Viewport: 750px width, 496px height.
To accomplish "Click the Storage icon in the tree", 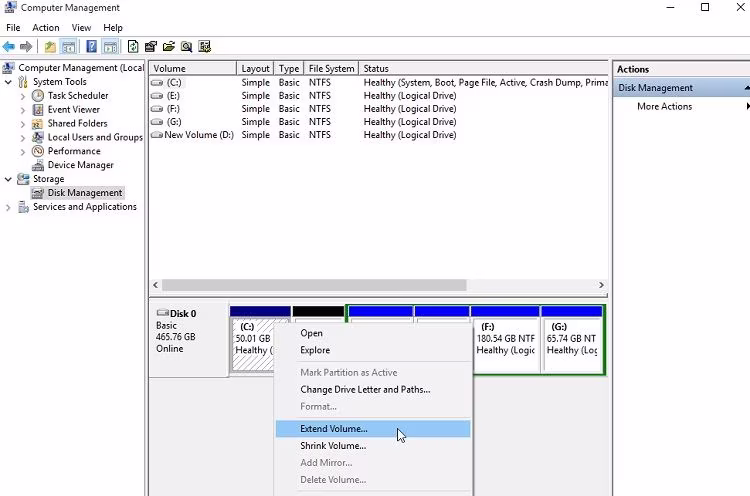I will coord(23,179).
